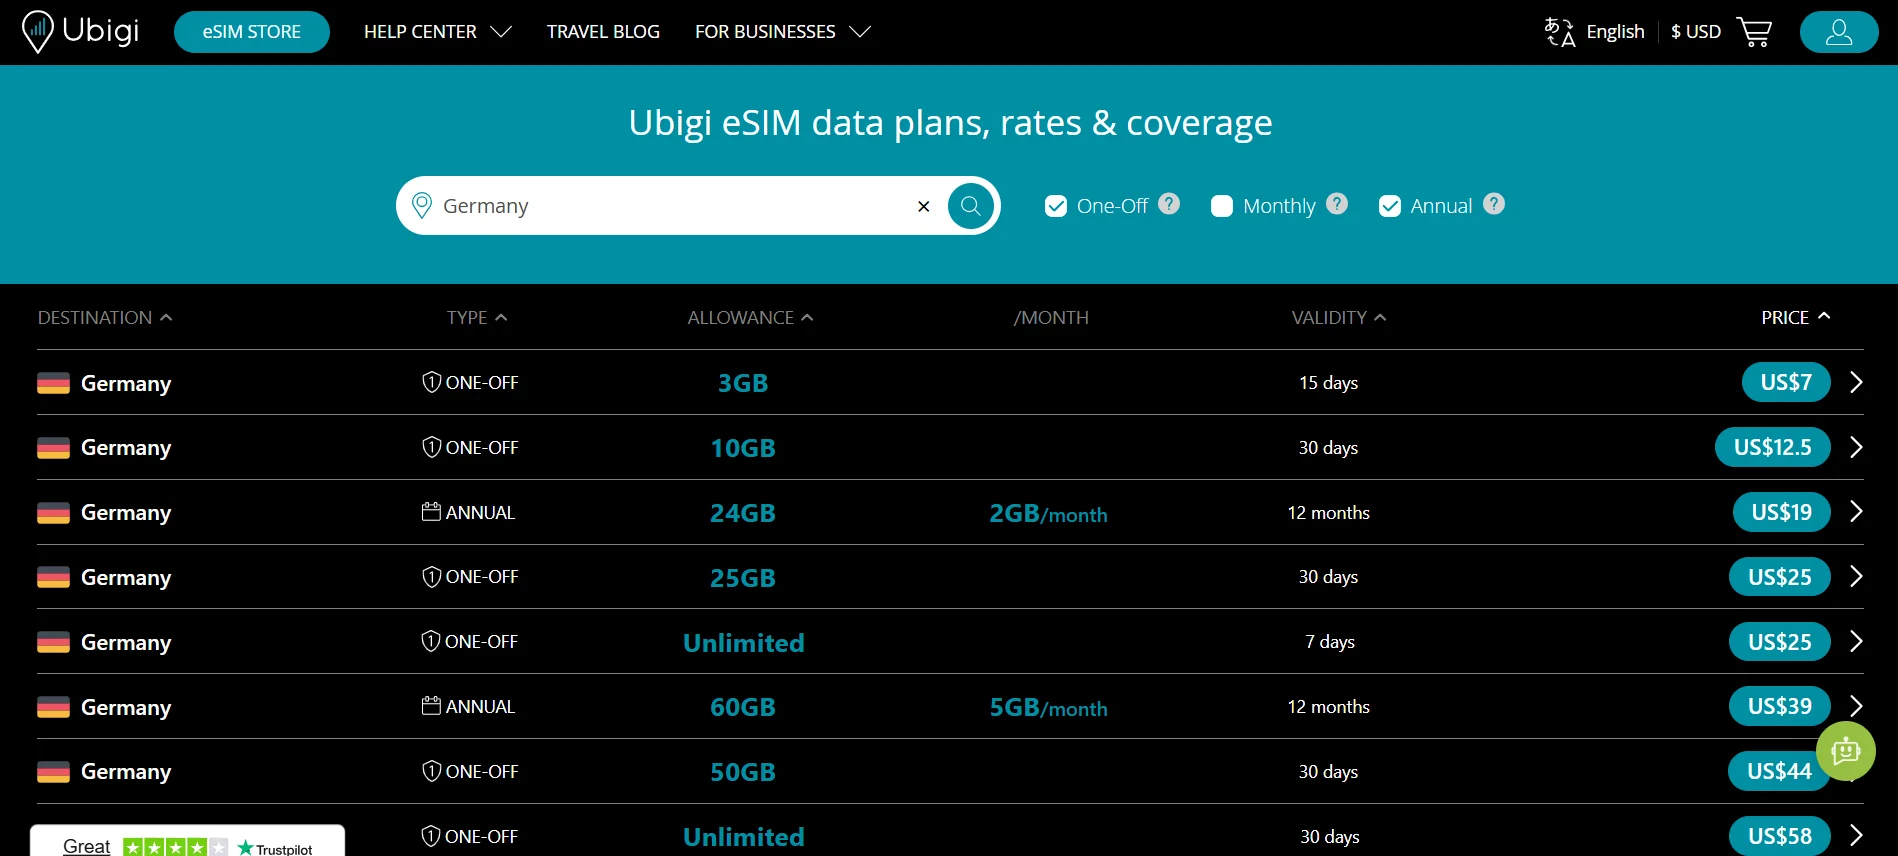The width and height of the screenshot is (1898, 856).
Task: Open the shopping cart
Action: pyautogui.click(x=1754, y=32)
